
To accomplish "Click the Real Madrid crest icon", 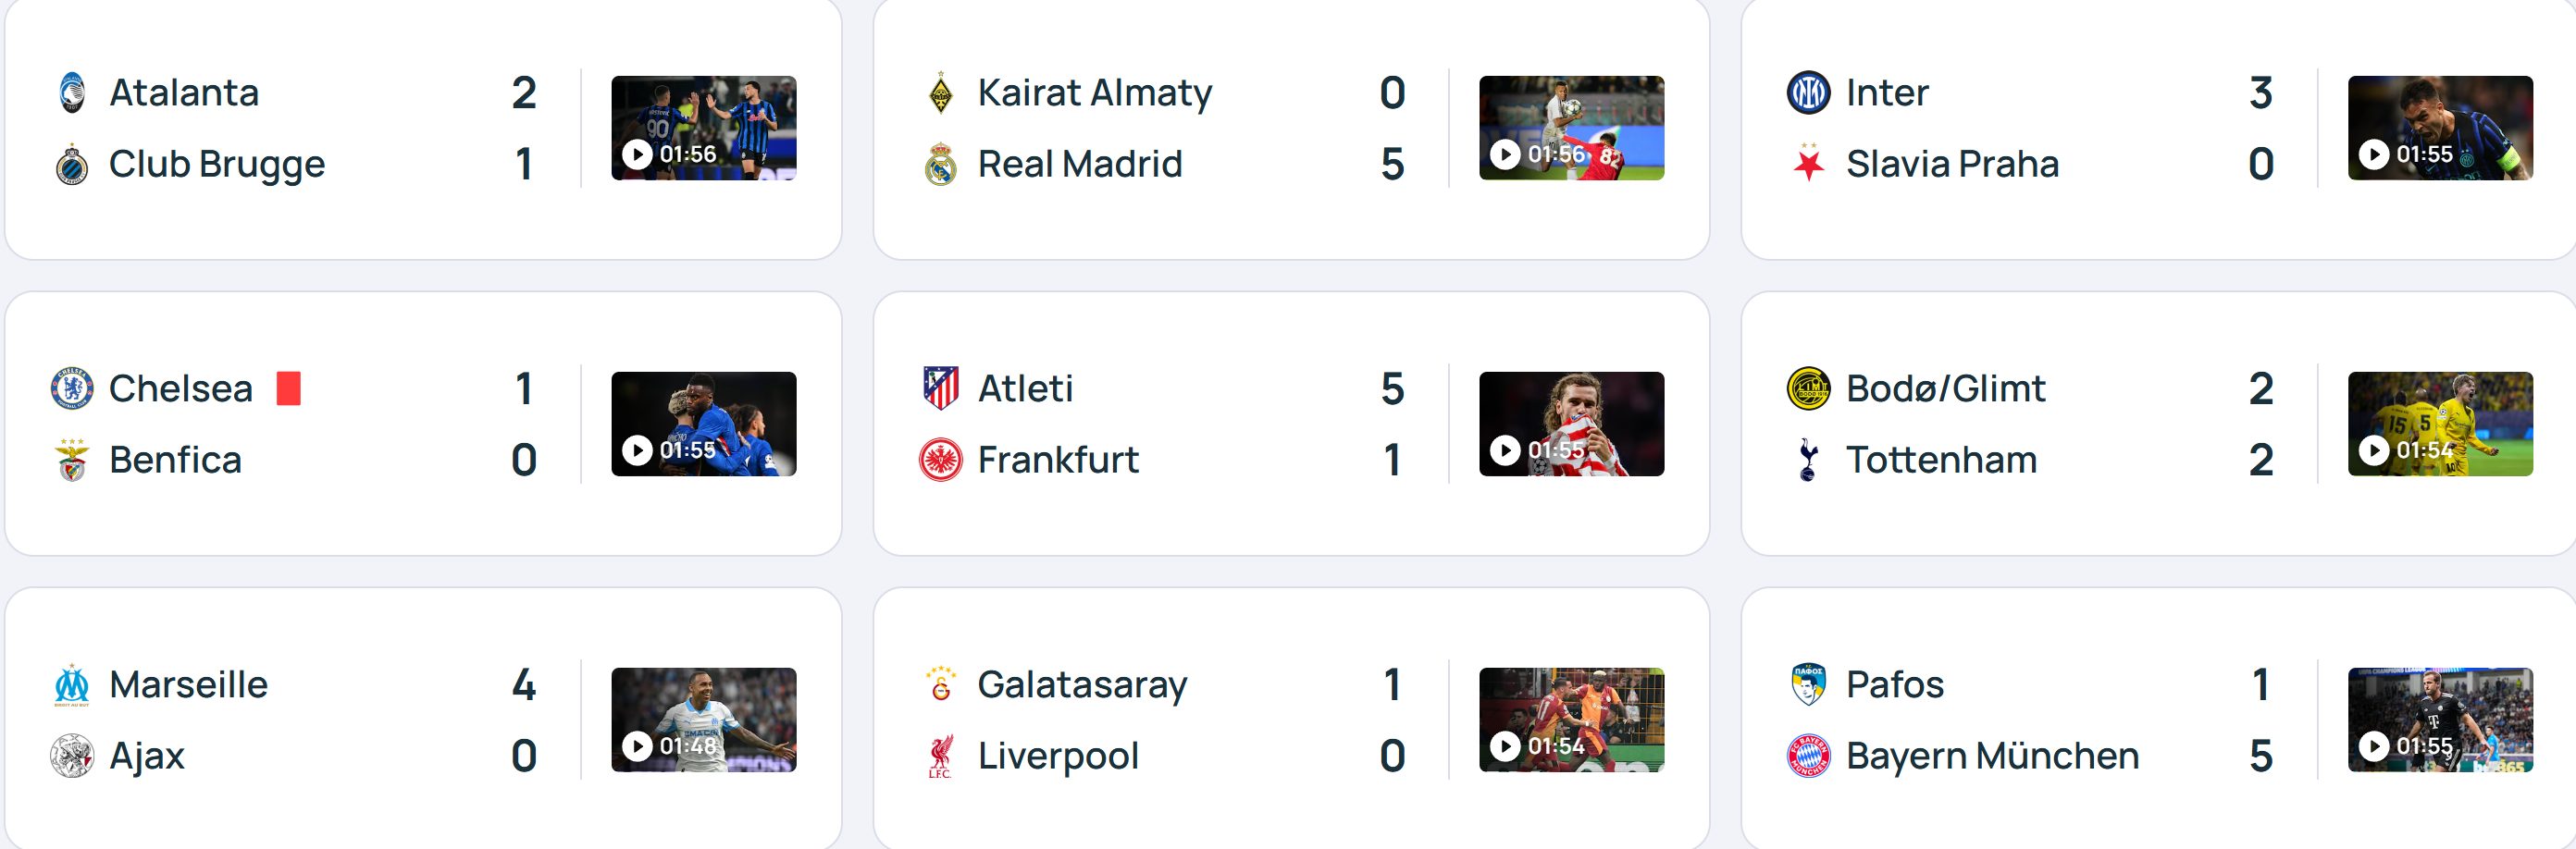I will tap(940, 164).
